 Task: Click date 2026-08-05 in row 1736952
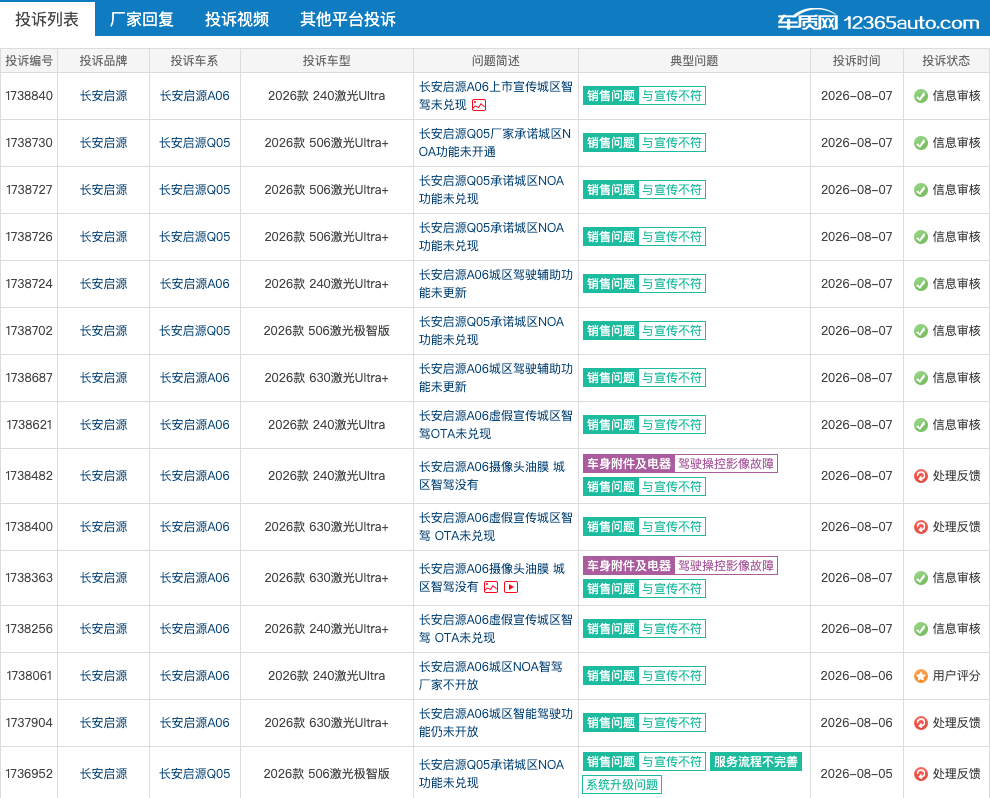(857, 773)
